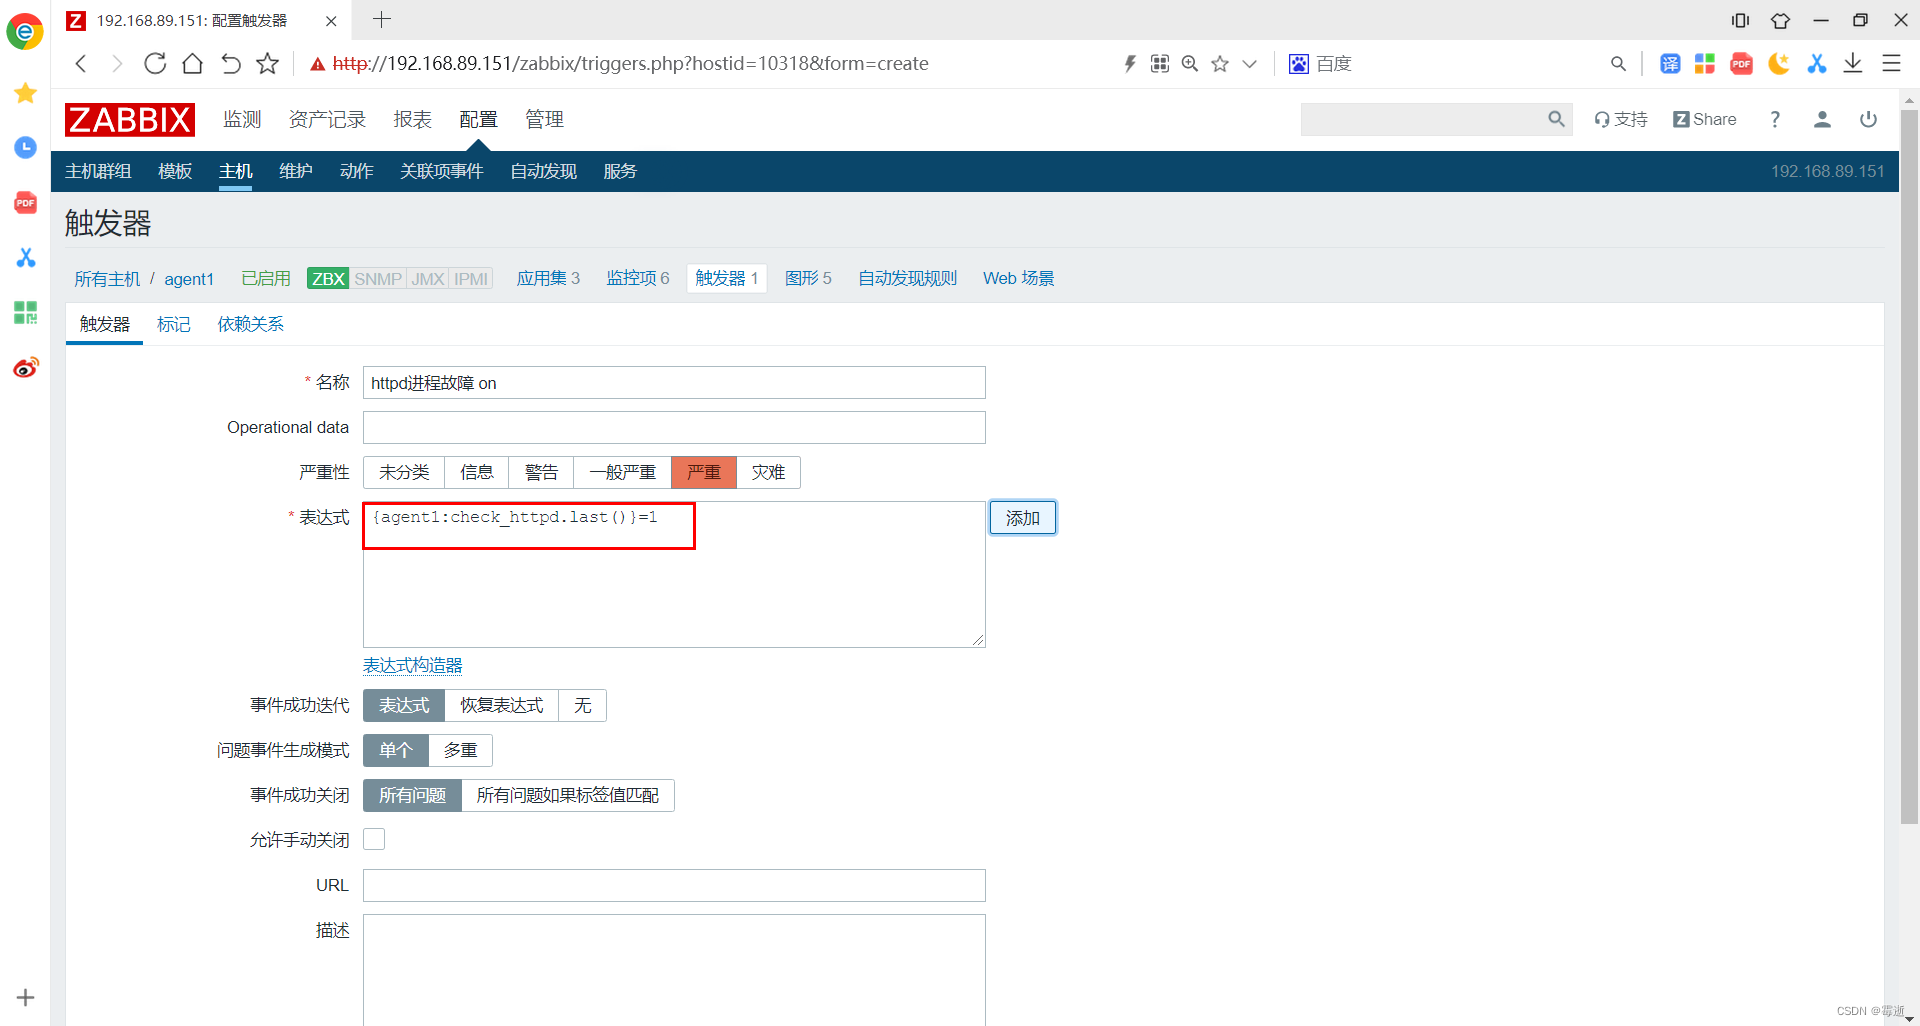Enable 允许手动关闭 checkbox
This screenshot has width=1920, height=1026.
coord(374,839)
